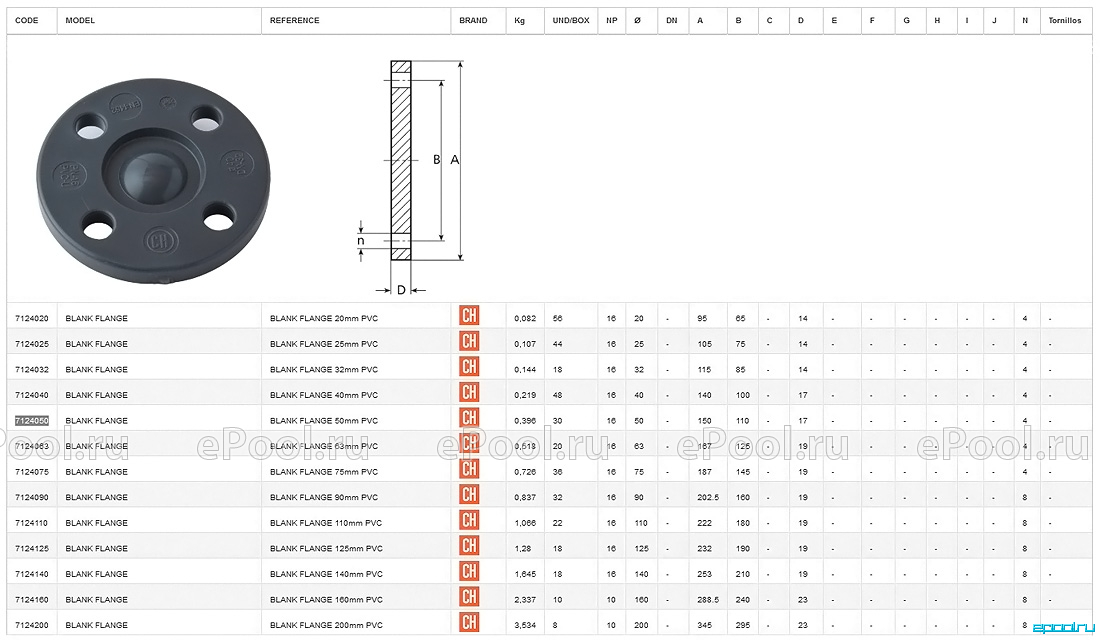Click reference BLANK FLANGE 110mm PVC
This screenshot has height=640, width=1100.
click(326, 523)
